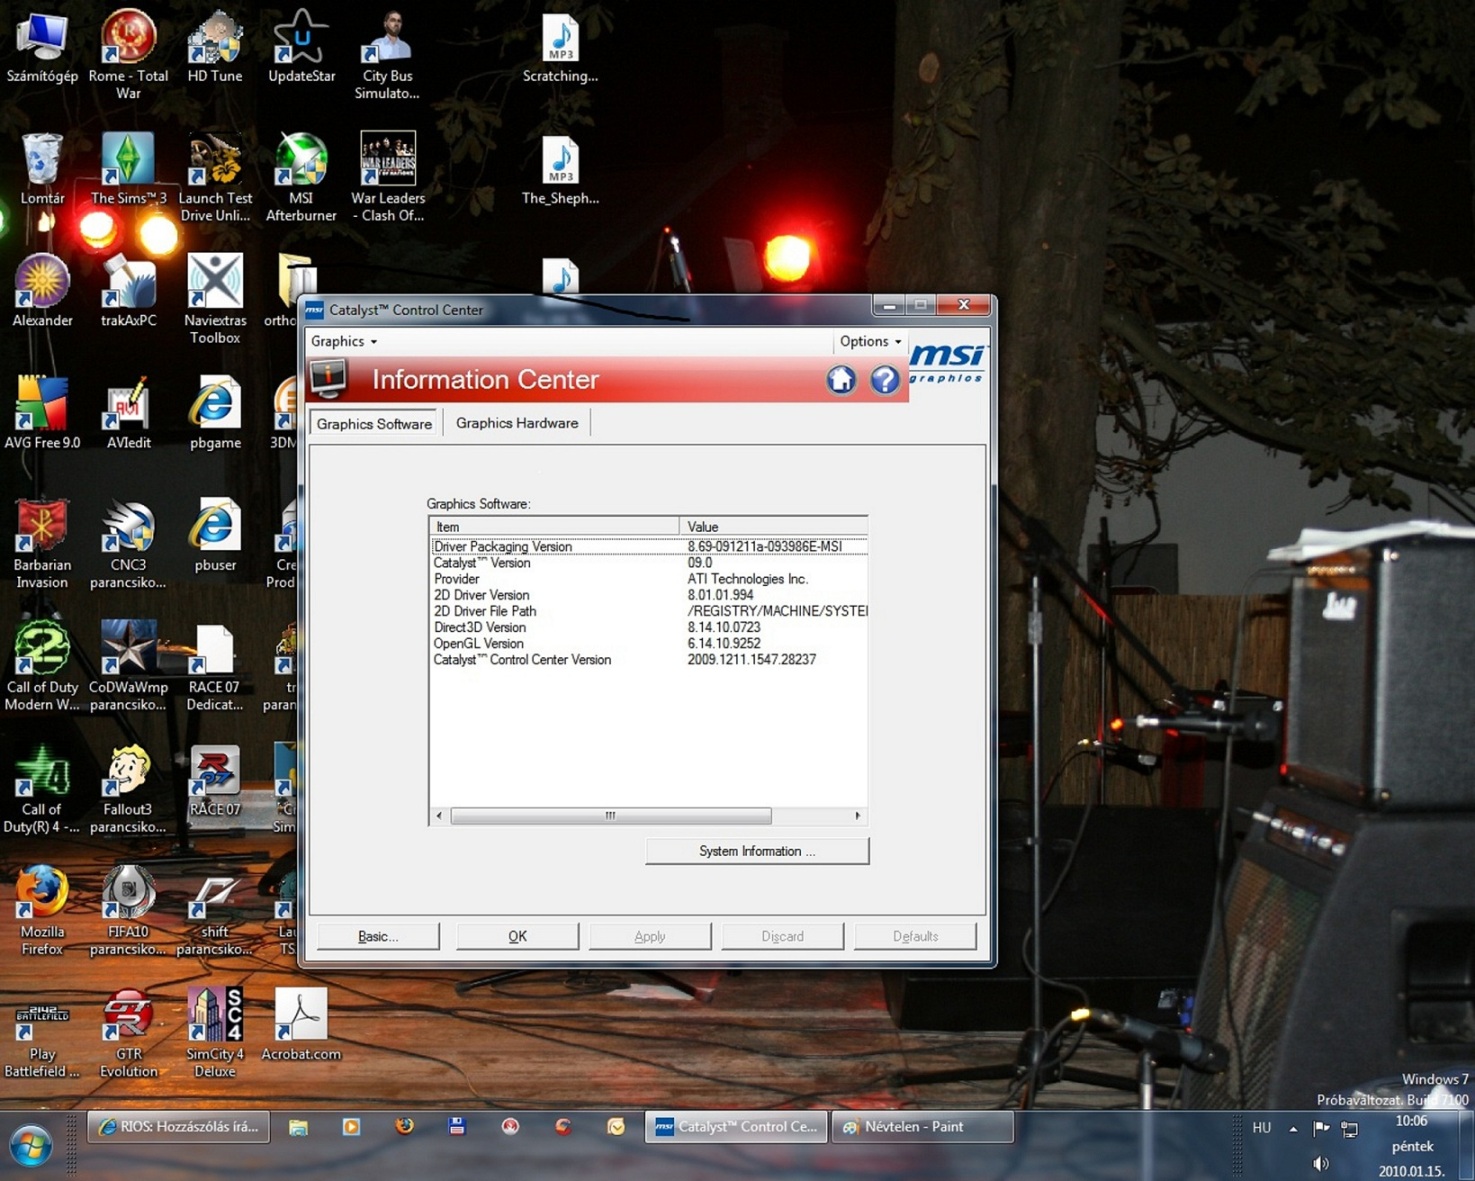Click the list's left scroll arrow
The image size is (1475, 1181).
(x=439, y=816)
